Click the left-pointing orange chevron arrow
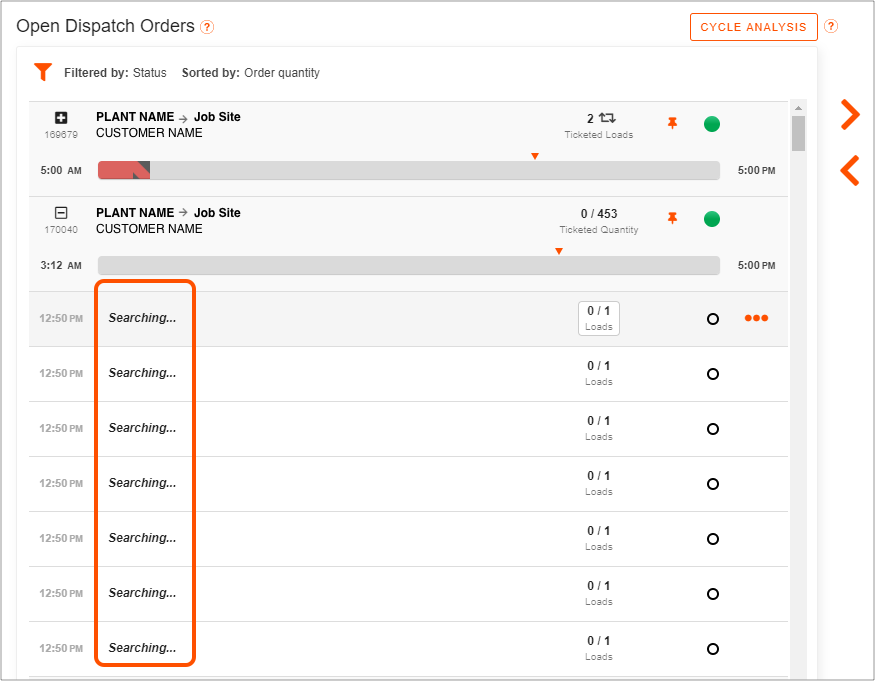The image size is (875, 681). 850,170
